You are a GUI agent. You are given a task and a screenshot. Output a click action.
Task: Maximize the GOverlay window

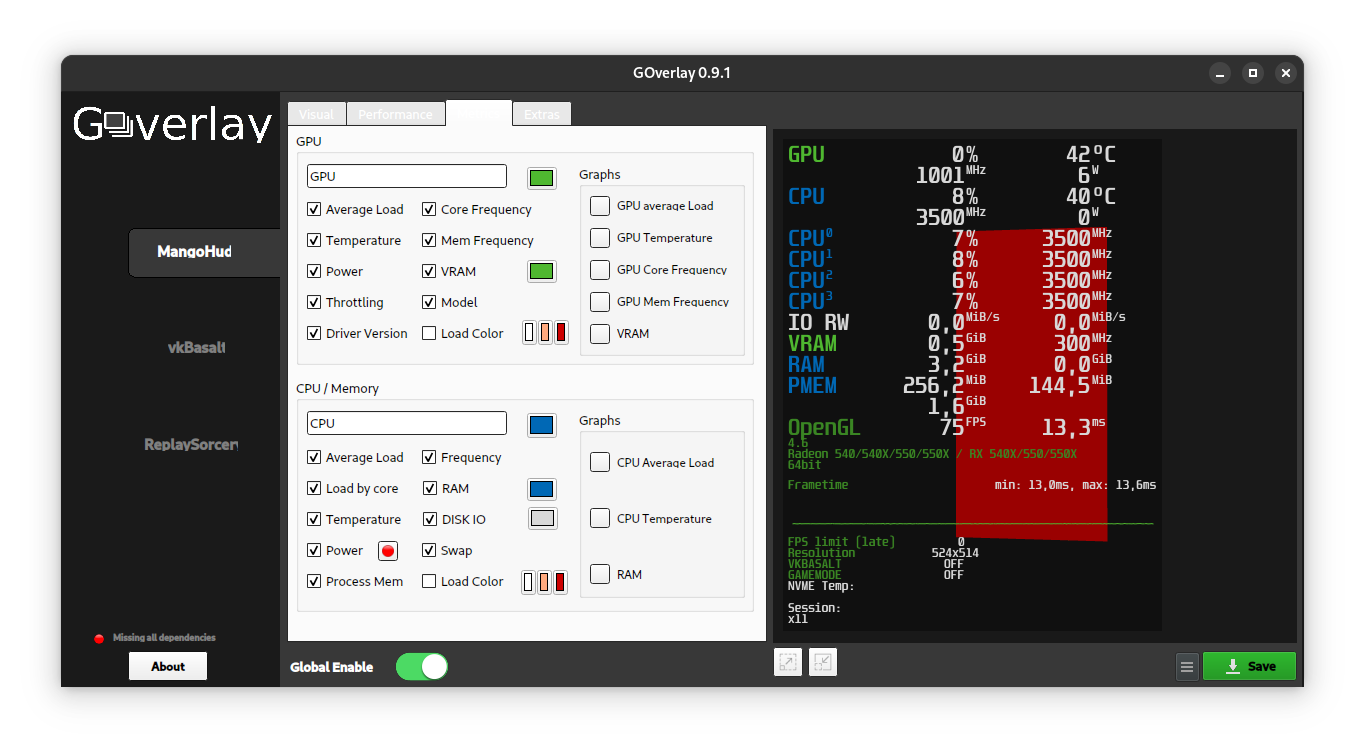click(1252, 73)
